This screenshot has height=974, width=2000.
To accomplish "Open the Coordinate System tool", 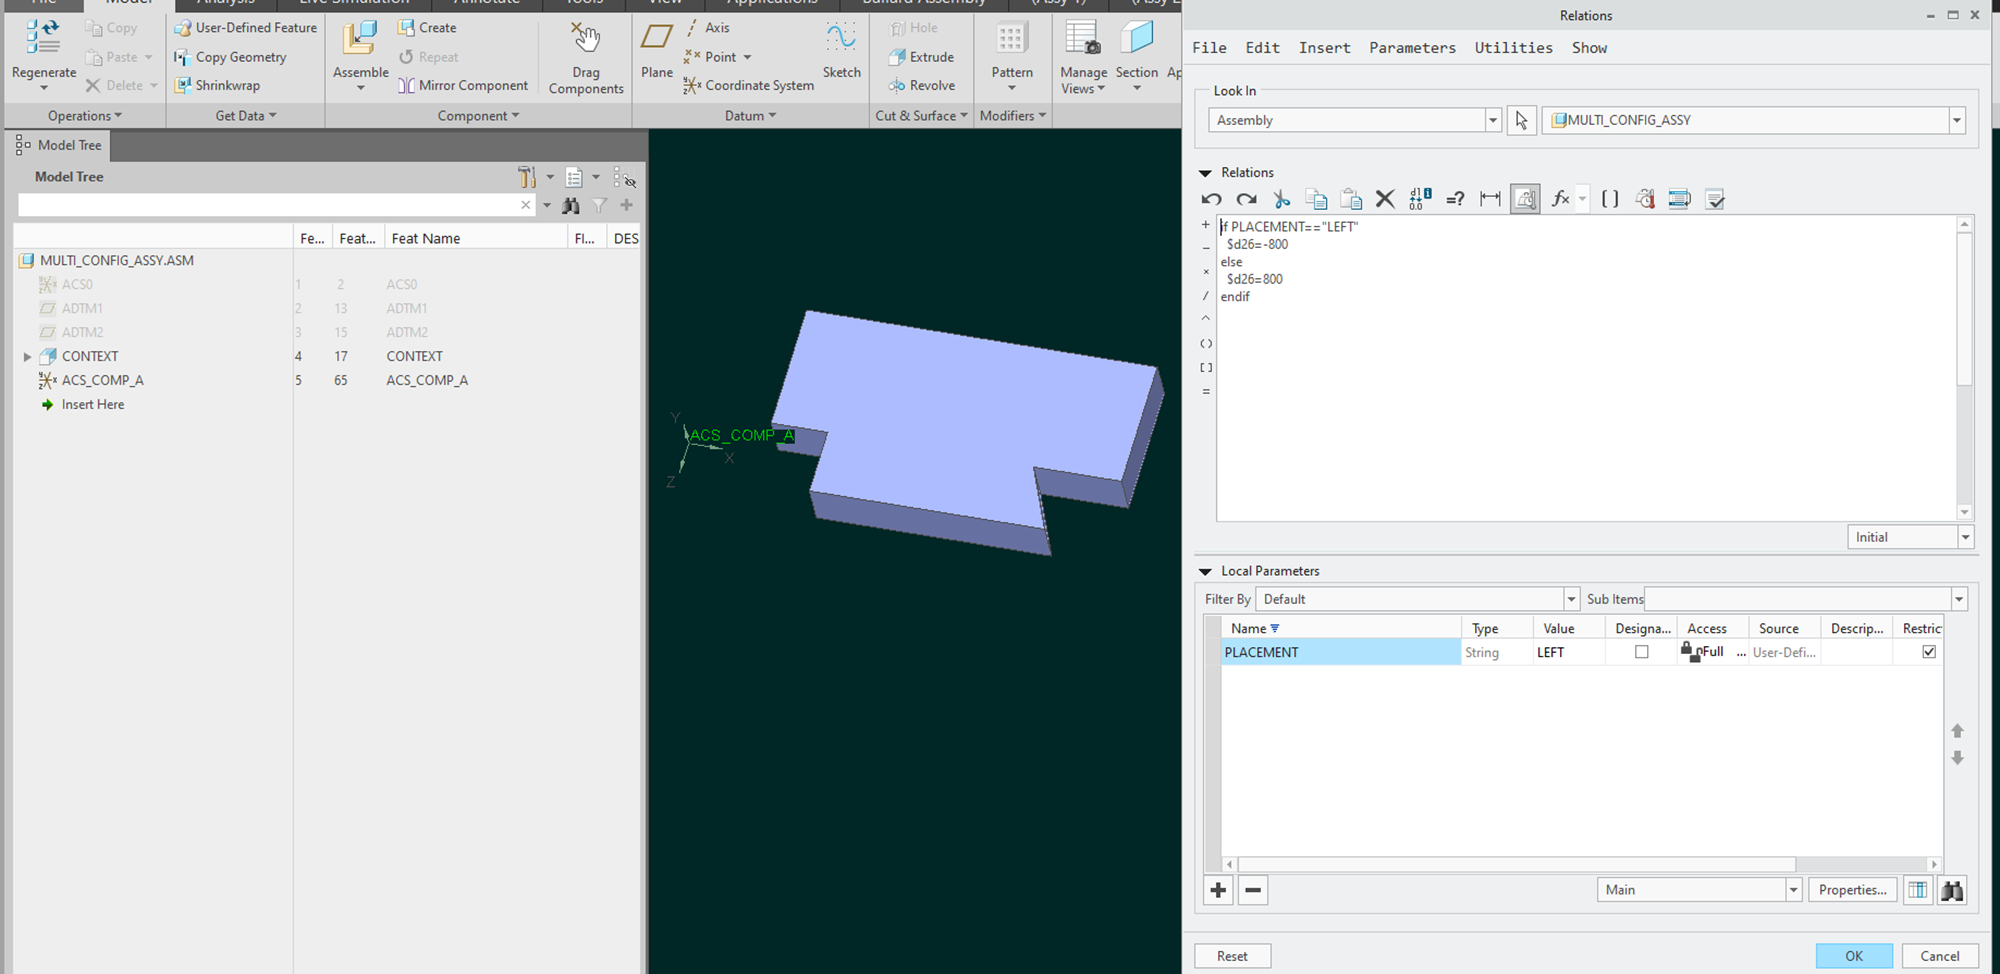I will (x=748, y=85).
